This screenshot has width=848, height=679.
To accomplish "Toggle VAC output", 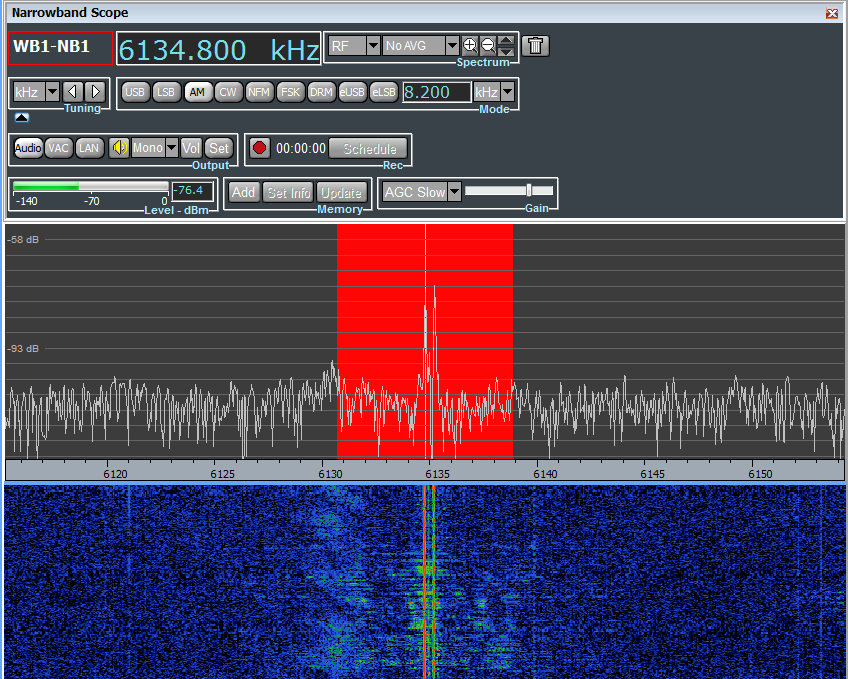I will tap(58, 148).
